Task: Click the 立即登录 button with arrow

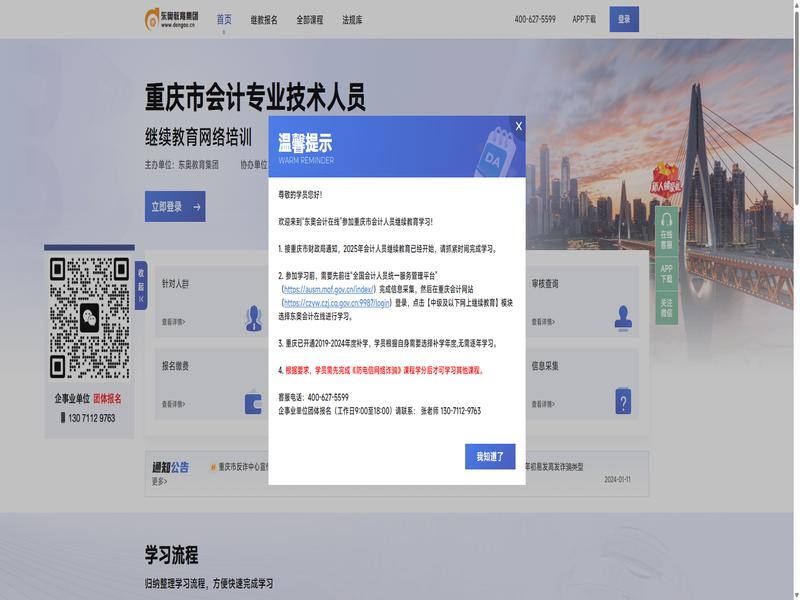Action: [175, 207]
